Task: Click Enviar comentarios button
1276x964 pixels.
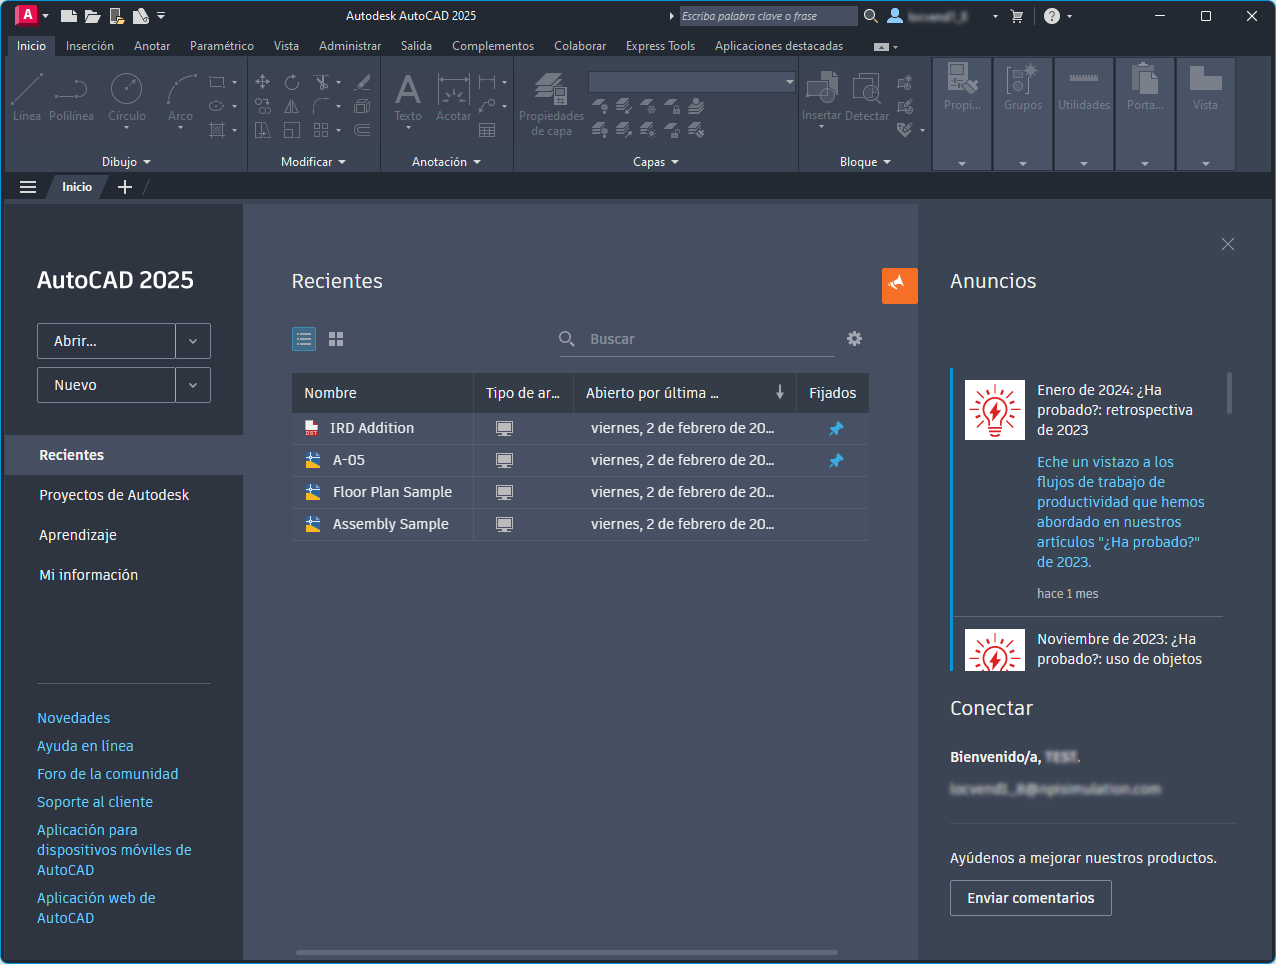Action: click(x=1031, y=898)
